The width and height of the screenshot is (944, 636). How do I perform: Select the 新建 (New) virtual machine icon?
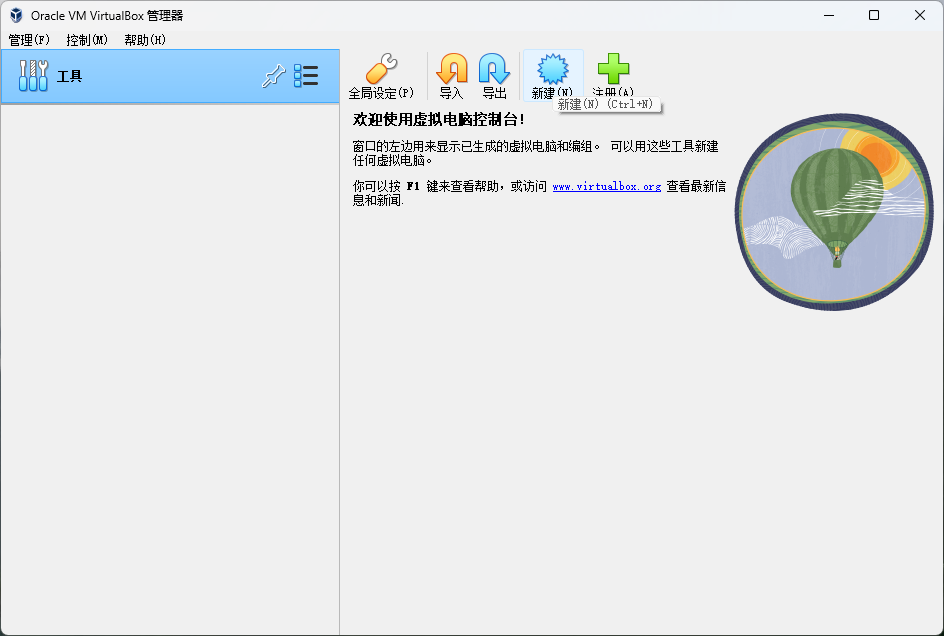[553, 70]
